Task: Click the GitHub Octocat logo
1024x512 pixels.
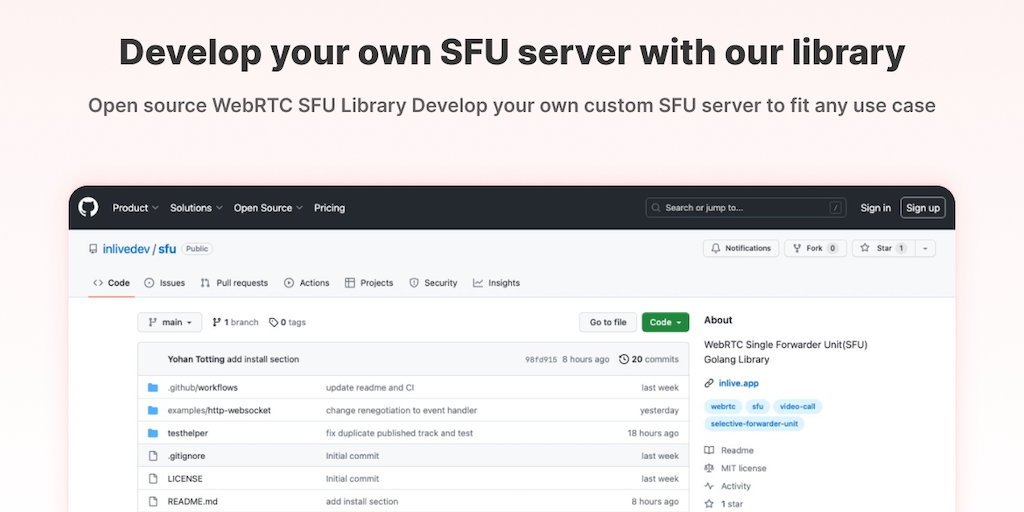Action: tap(88, 208)
